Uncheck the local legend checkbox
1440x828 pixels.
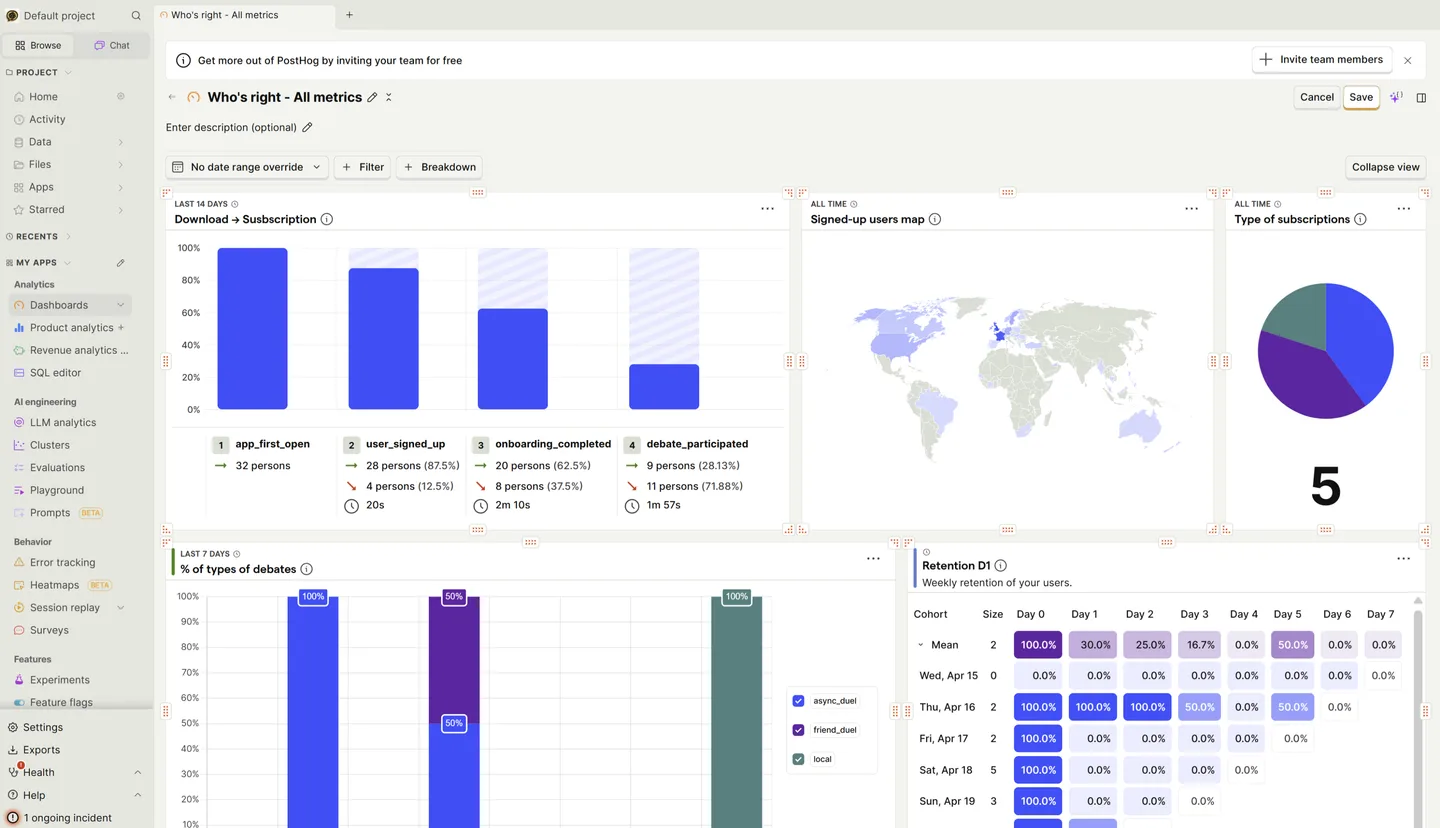pos(798,759)
